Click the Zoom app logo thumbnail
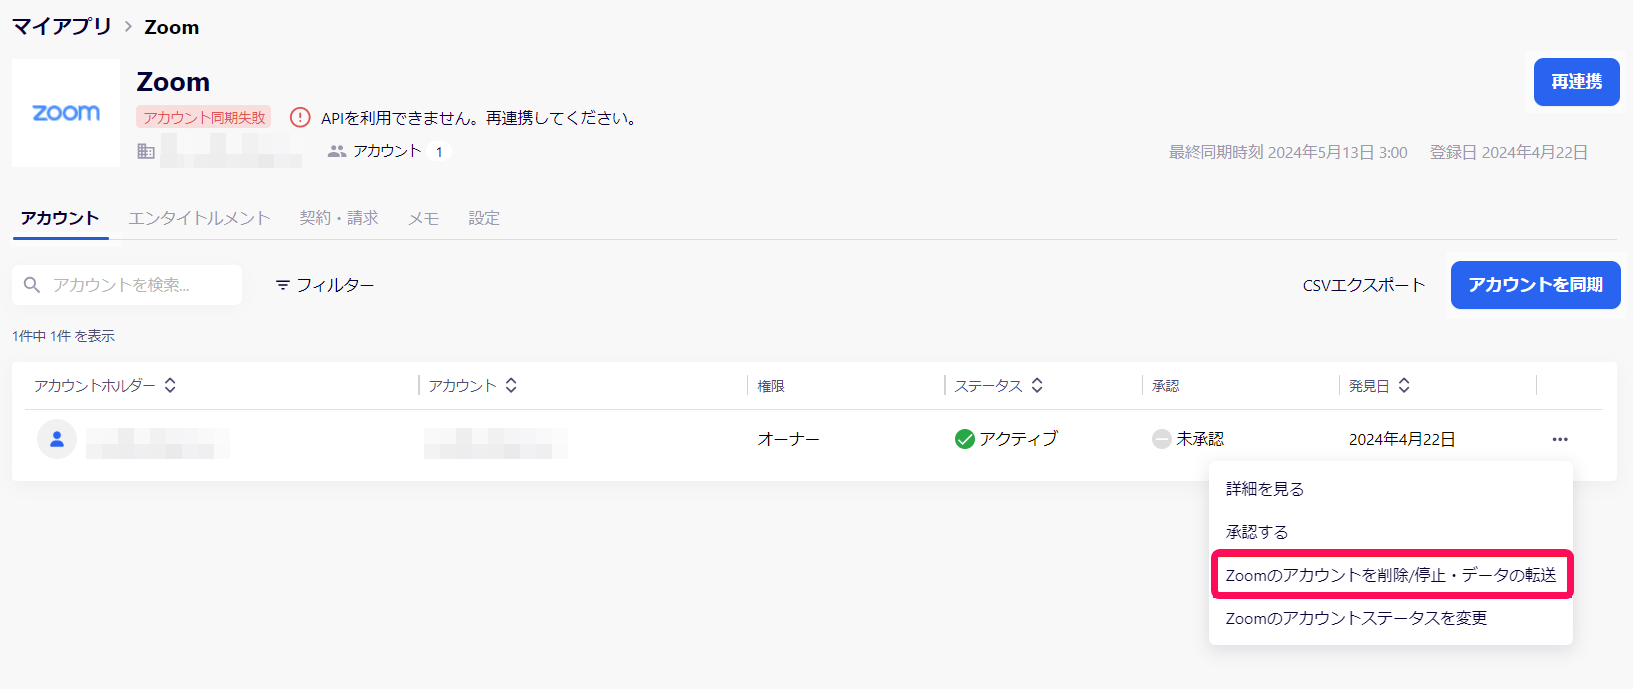1633x689 pixels. coord(66,113)
